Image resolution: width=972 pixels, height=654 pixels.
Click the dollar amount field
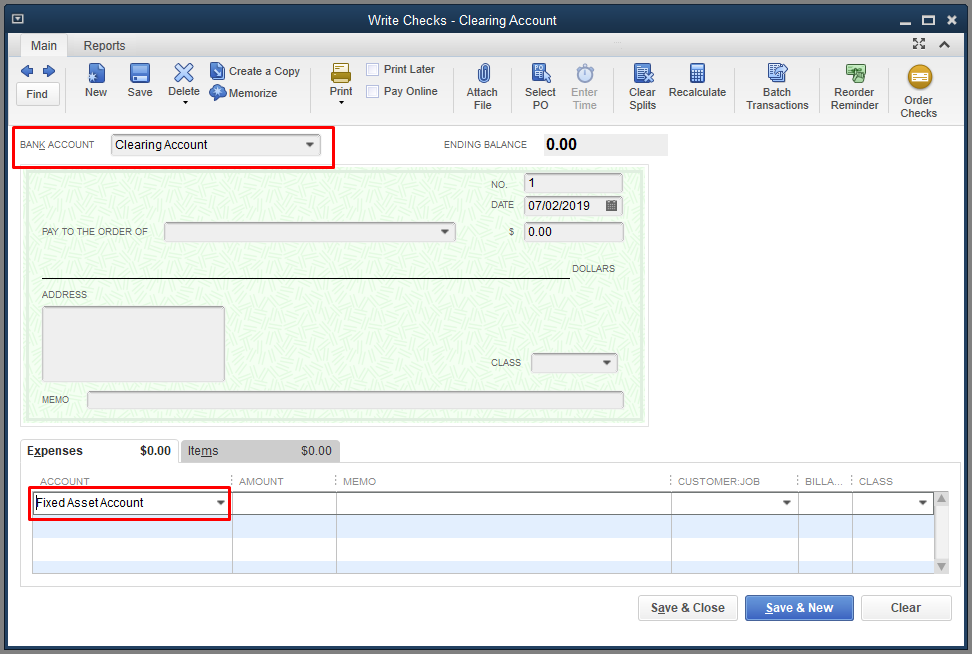[x=573, y=232]
